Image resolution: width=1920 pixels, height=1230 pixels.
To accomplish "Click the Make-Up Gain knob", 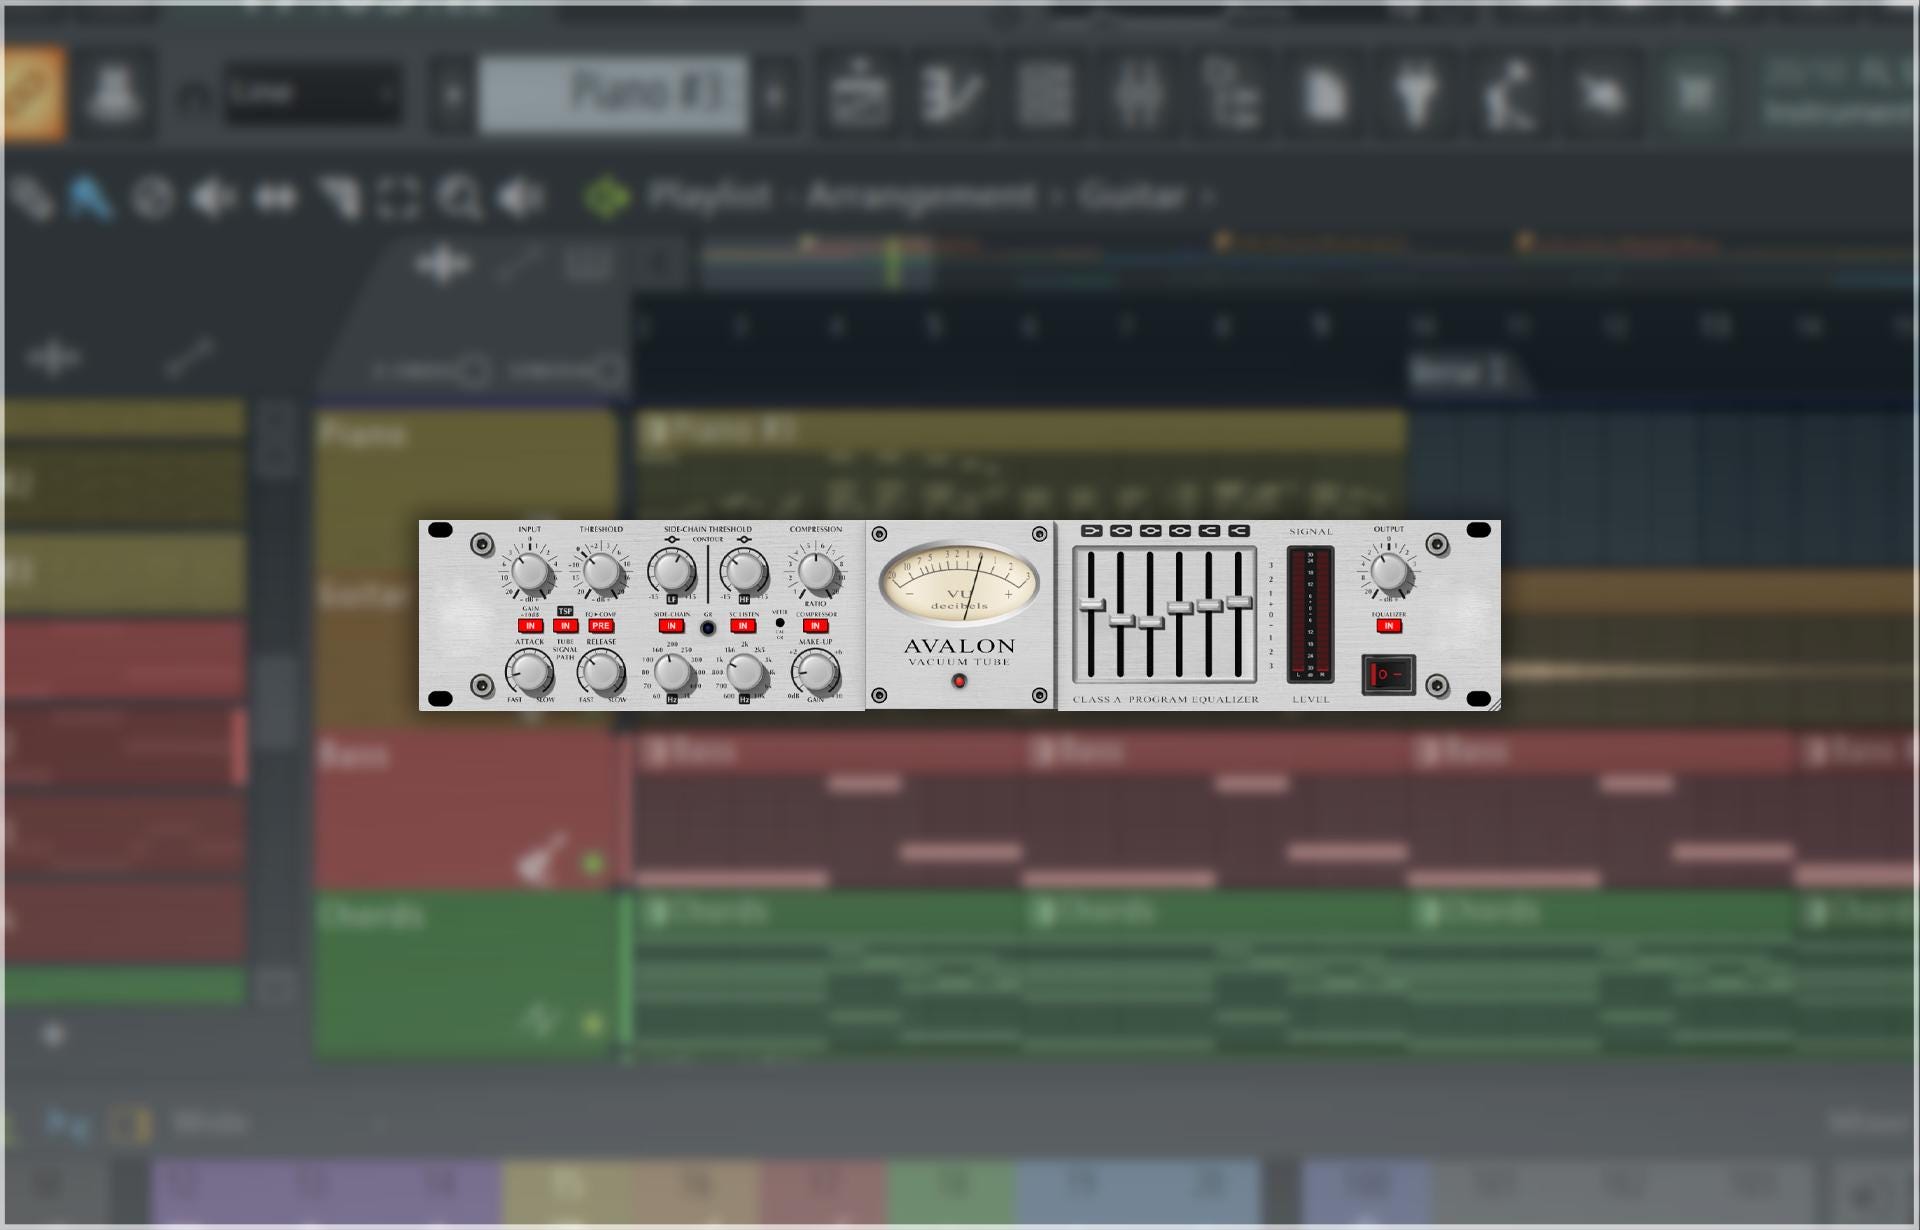I will click(x=816, y=672).
